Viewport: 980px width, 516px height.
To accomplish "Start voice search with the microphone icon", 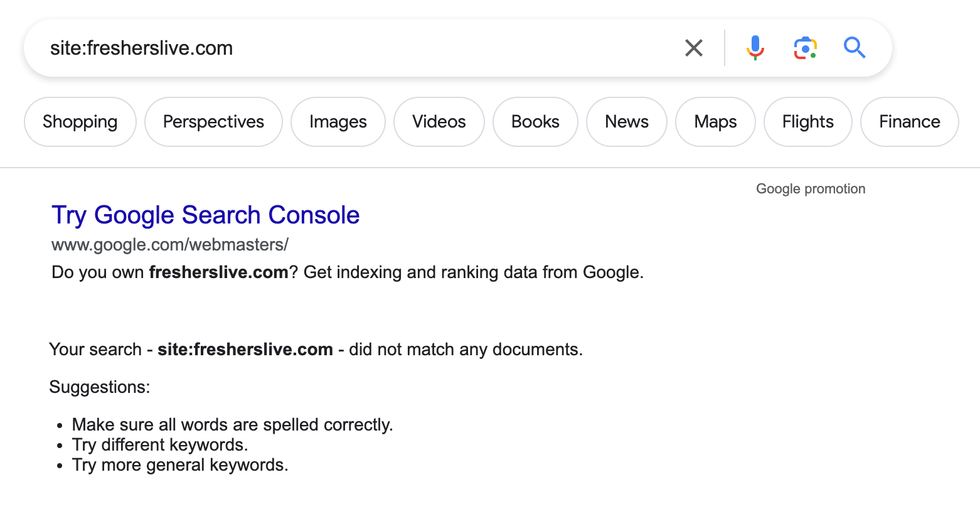I will coord(755,48).
